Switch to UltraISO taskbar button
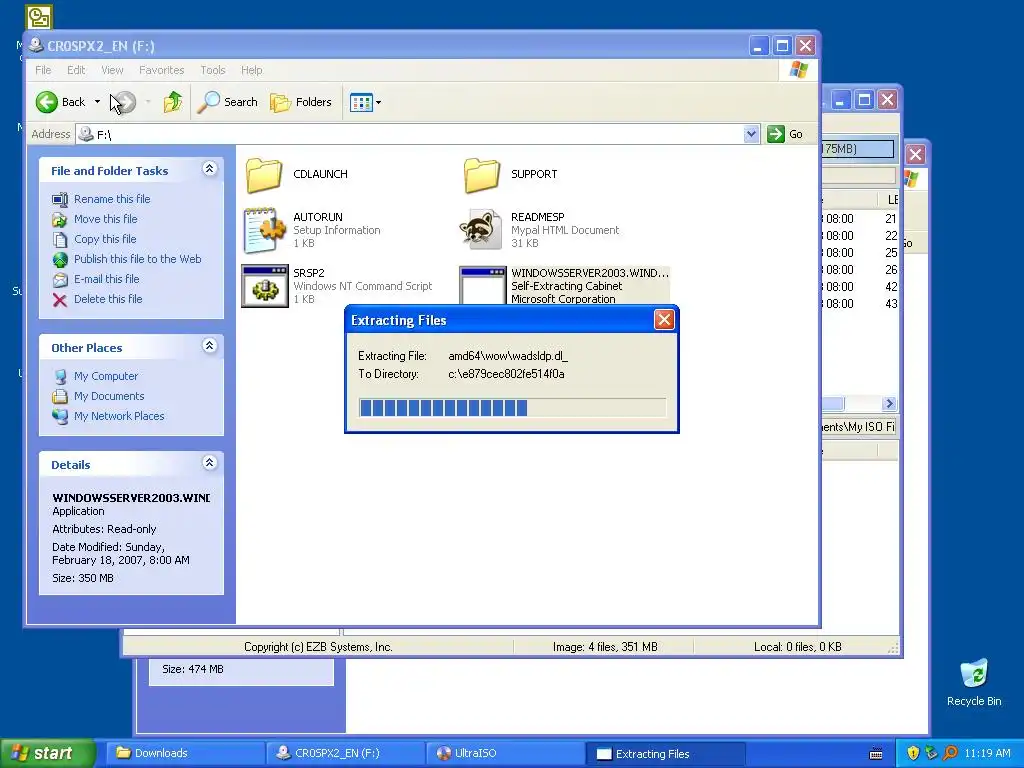The height and width of the screenshot is (768, 1024). point(506,754)
